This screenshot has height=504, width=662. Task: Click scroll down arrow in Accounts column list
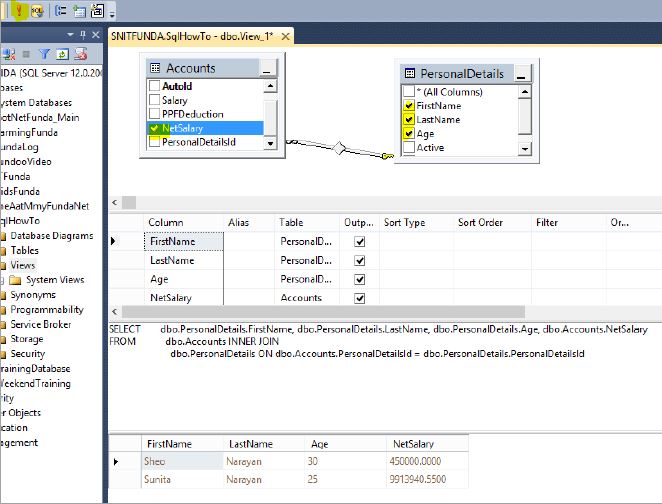pyautogui.click(x=270, y=144)
